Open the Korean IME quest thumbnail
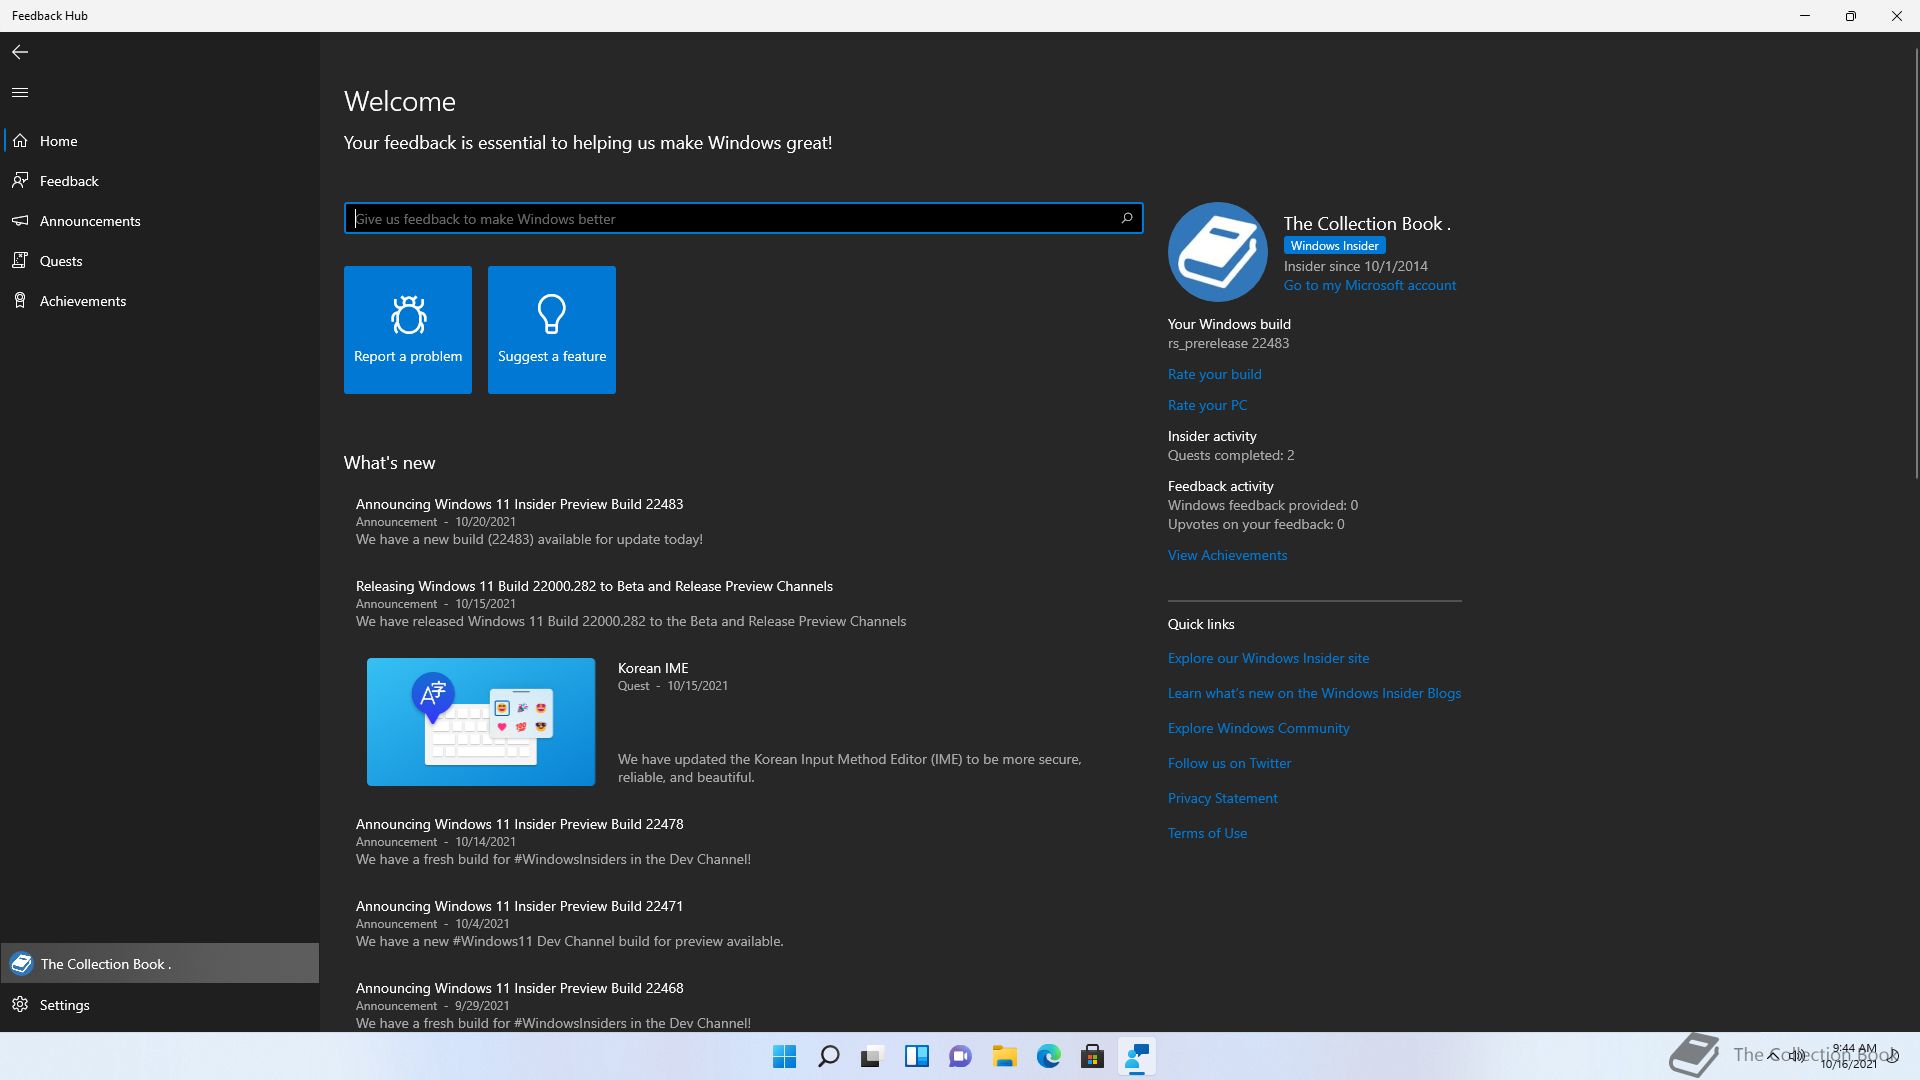Image resolution: width=1920 pixels, height=1080 pixels. [x=481, y=722]
